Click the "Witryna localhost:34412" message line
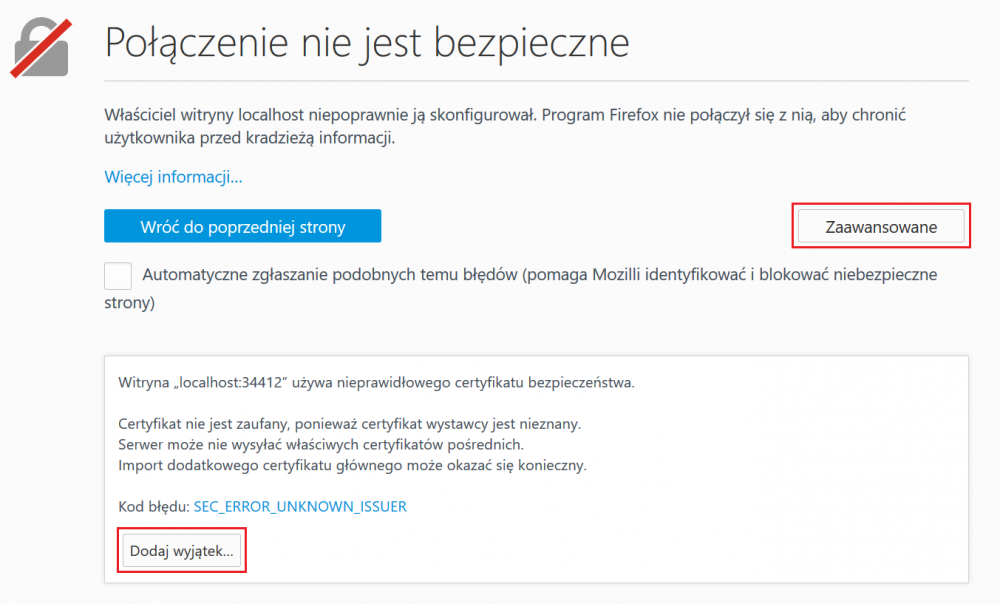1000x604 pixels. [376, 382]
